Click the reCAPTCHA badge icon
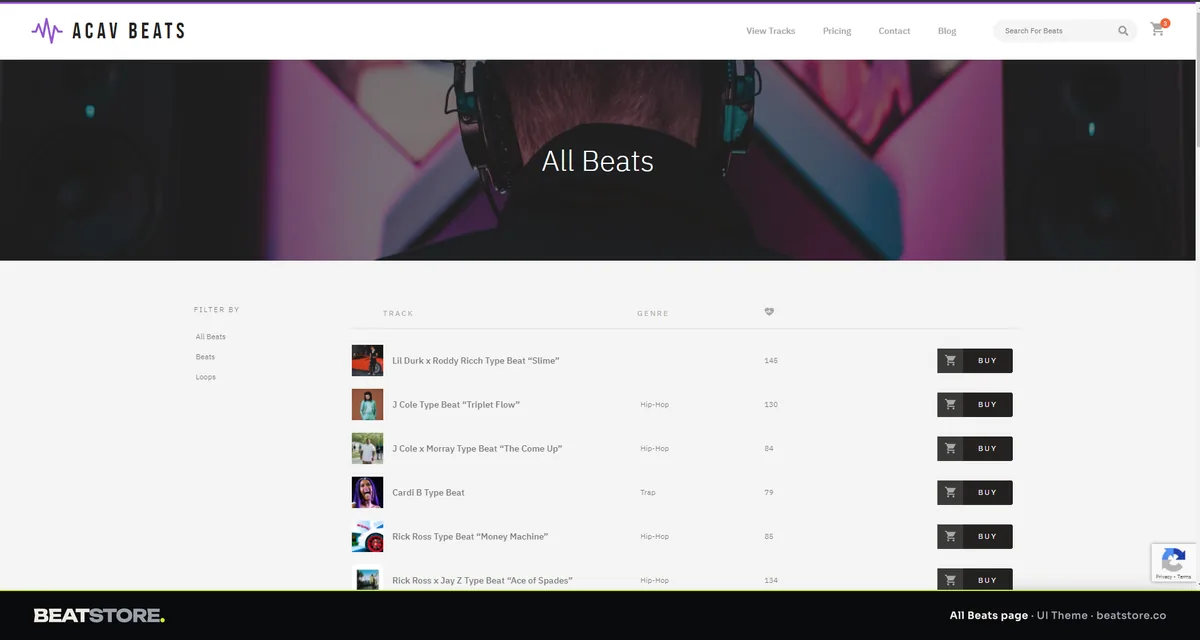Image resolution: width=1200 pixels, height=640 pixels. tap(1175, 563)
